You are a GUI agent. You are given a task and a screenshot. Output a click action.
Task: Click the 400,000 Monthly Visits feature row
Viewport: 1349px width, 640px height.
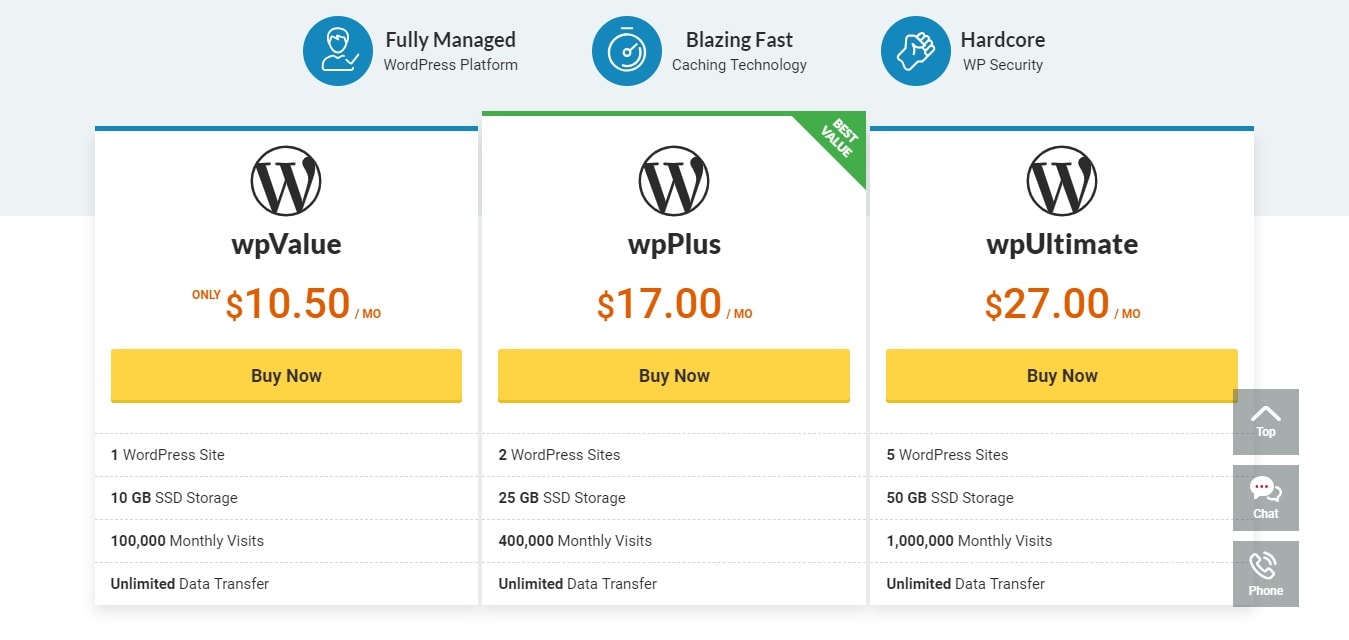pyautogui.click(x=674, y=541)
